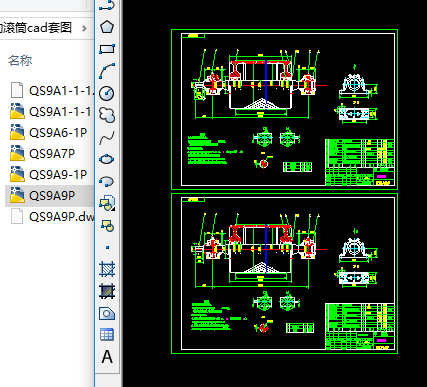Select the Ellipse draw tool
The height and width of the screenshot is (387, 427).
(x=107, y=159)
